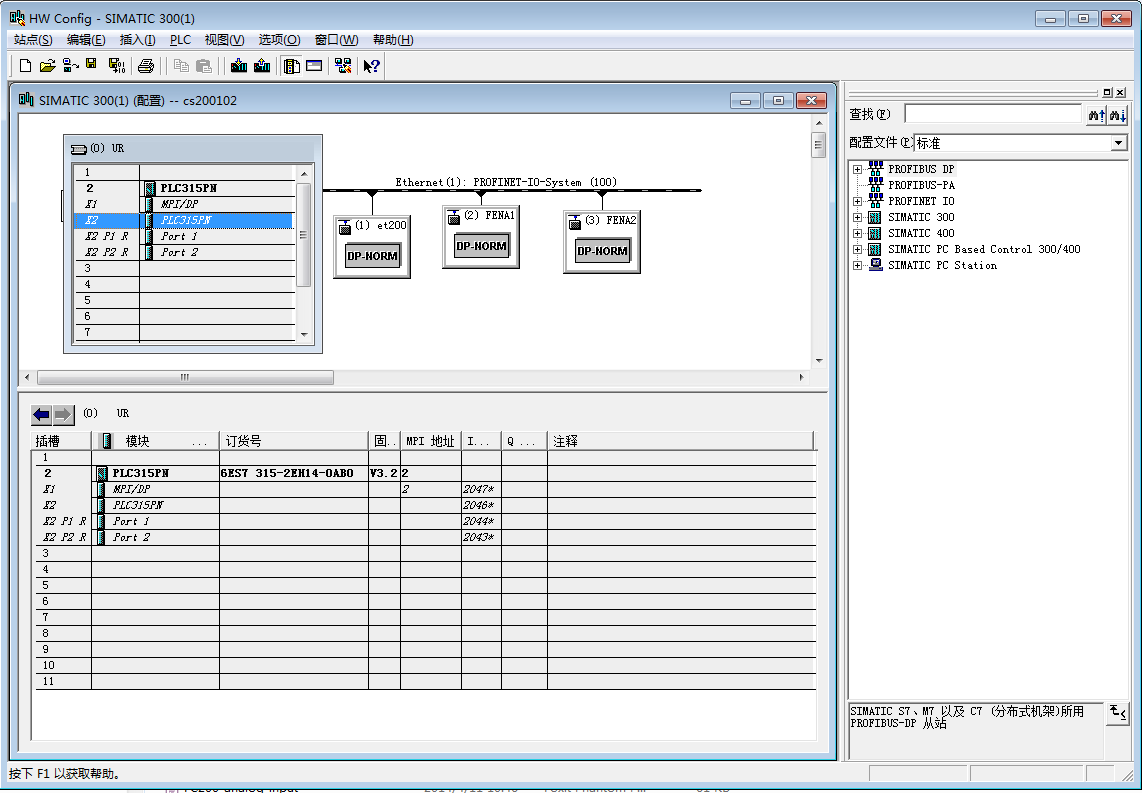Click the address overview window icon
Screen dimensions: 1142x793
(x=314, y=66)
